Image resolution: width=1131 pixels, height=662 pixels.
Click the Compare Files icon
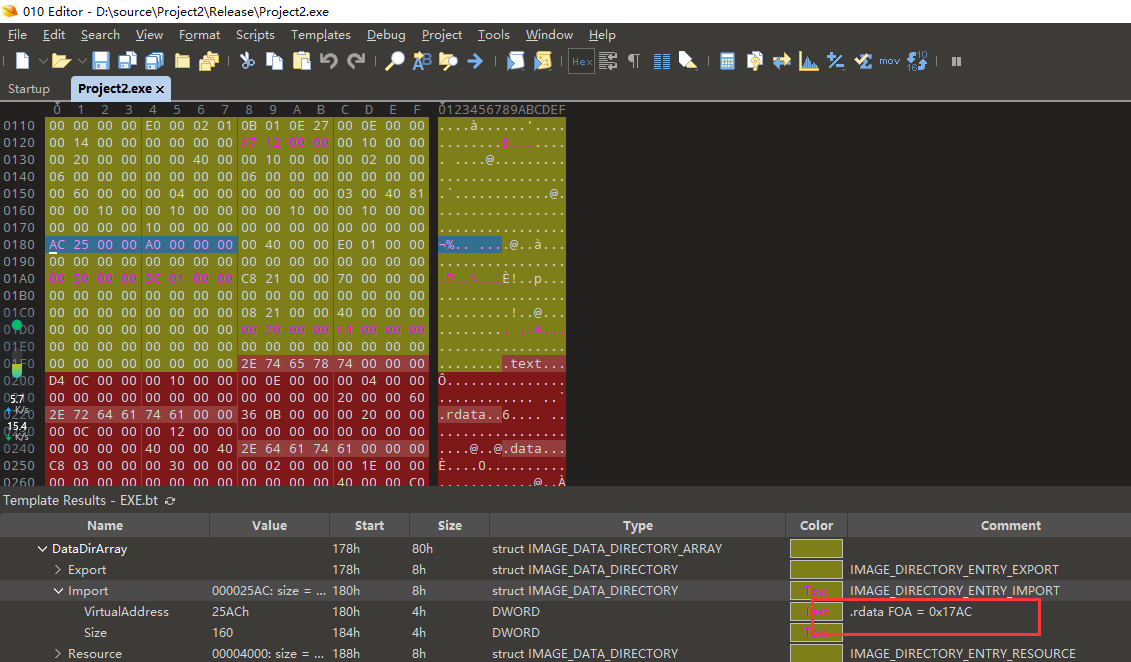tap(754, 61)
